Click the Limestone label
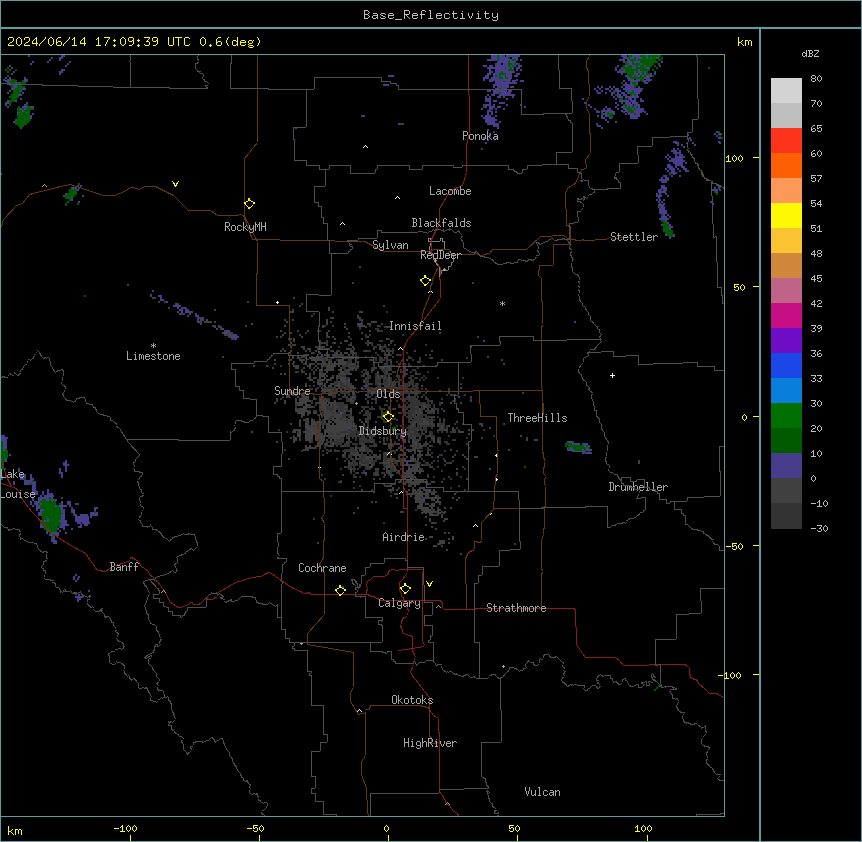This screenshot has width=862, height=842. click(153, 356)
